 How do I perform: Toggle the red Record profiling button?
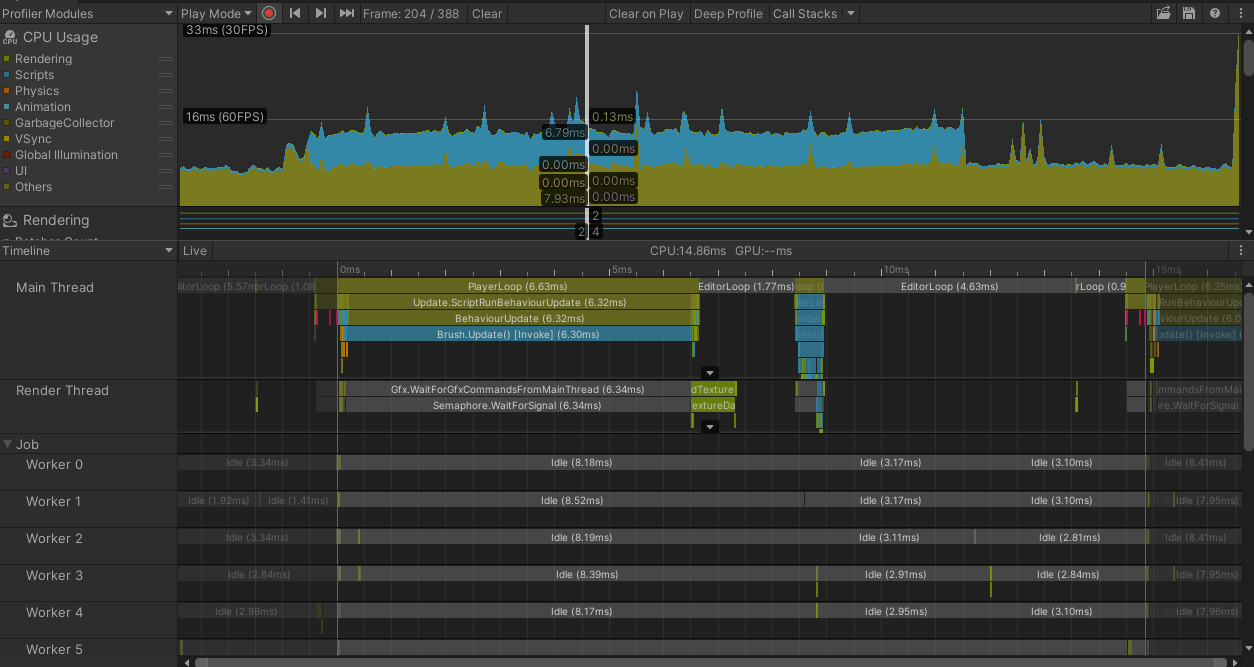pos(269,13)
